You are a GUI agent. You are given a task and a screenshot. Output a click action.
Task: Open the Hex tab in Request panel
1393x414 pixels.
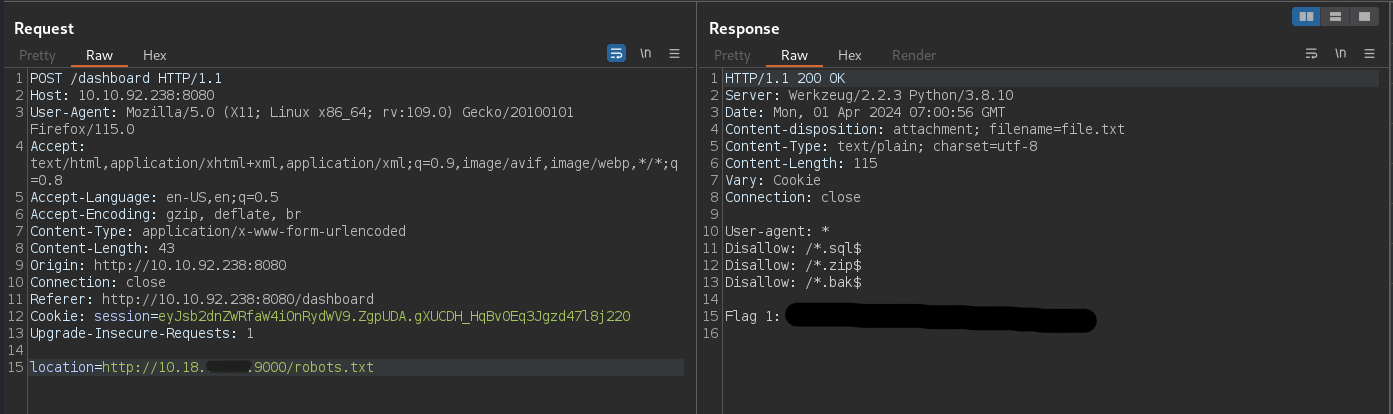(155, 56)
